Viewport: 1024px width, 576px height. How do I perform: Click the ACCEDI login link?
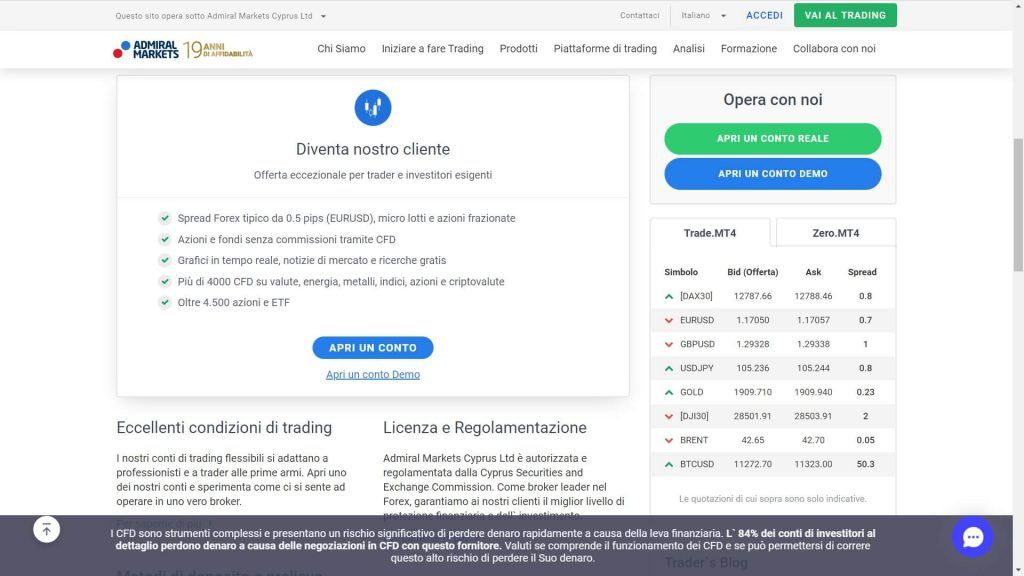pyautogui.click(x=764, y=16)
